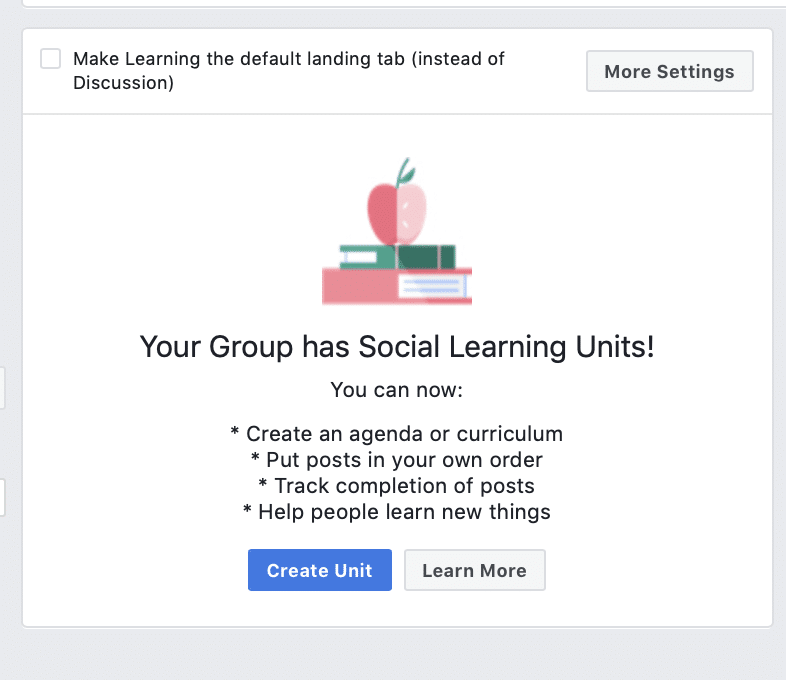Open the Learn More button
This screenshot has width=786, height=680.
(x=475, y=570)
